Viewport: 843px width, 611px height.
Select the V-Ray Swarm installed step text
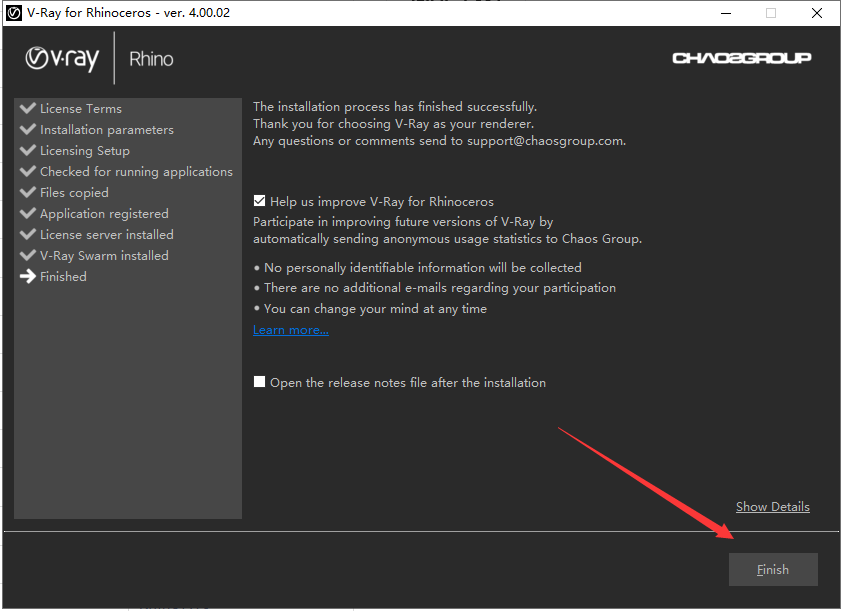coord(104,255)
